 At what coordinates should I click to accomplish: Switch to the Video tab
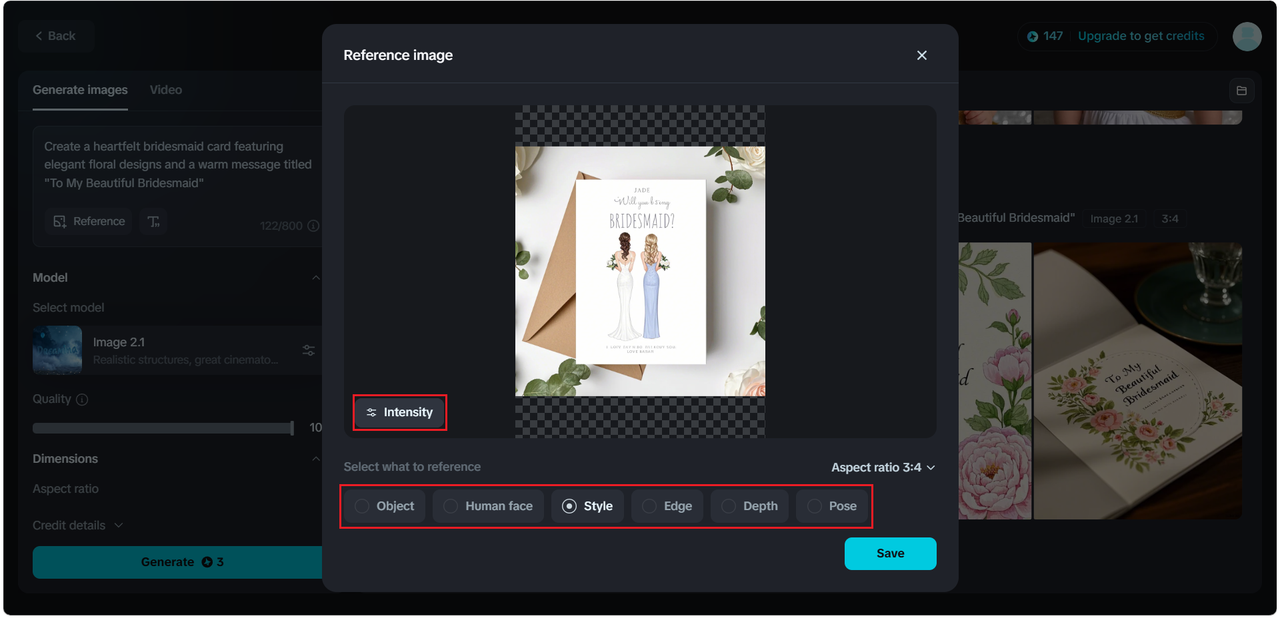(166, 90)
